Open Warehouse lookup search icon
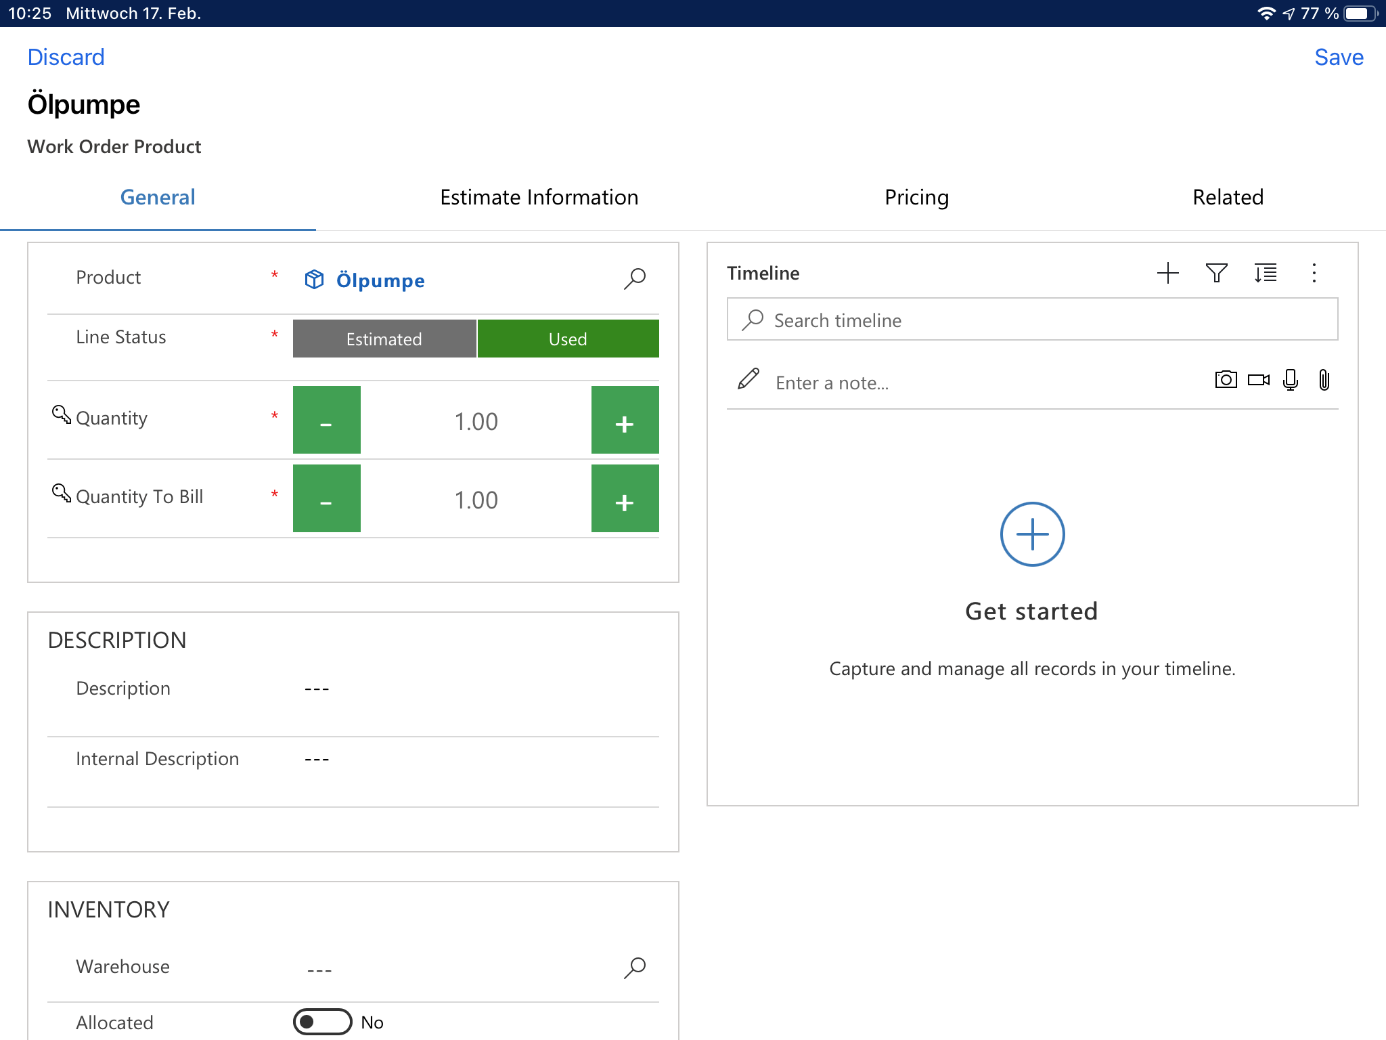This screenshot has width=1386, height=1040. point(635,967)
